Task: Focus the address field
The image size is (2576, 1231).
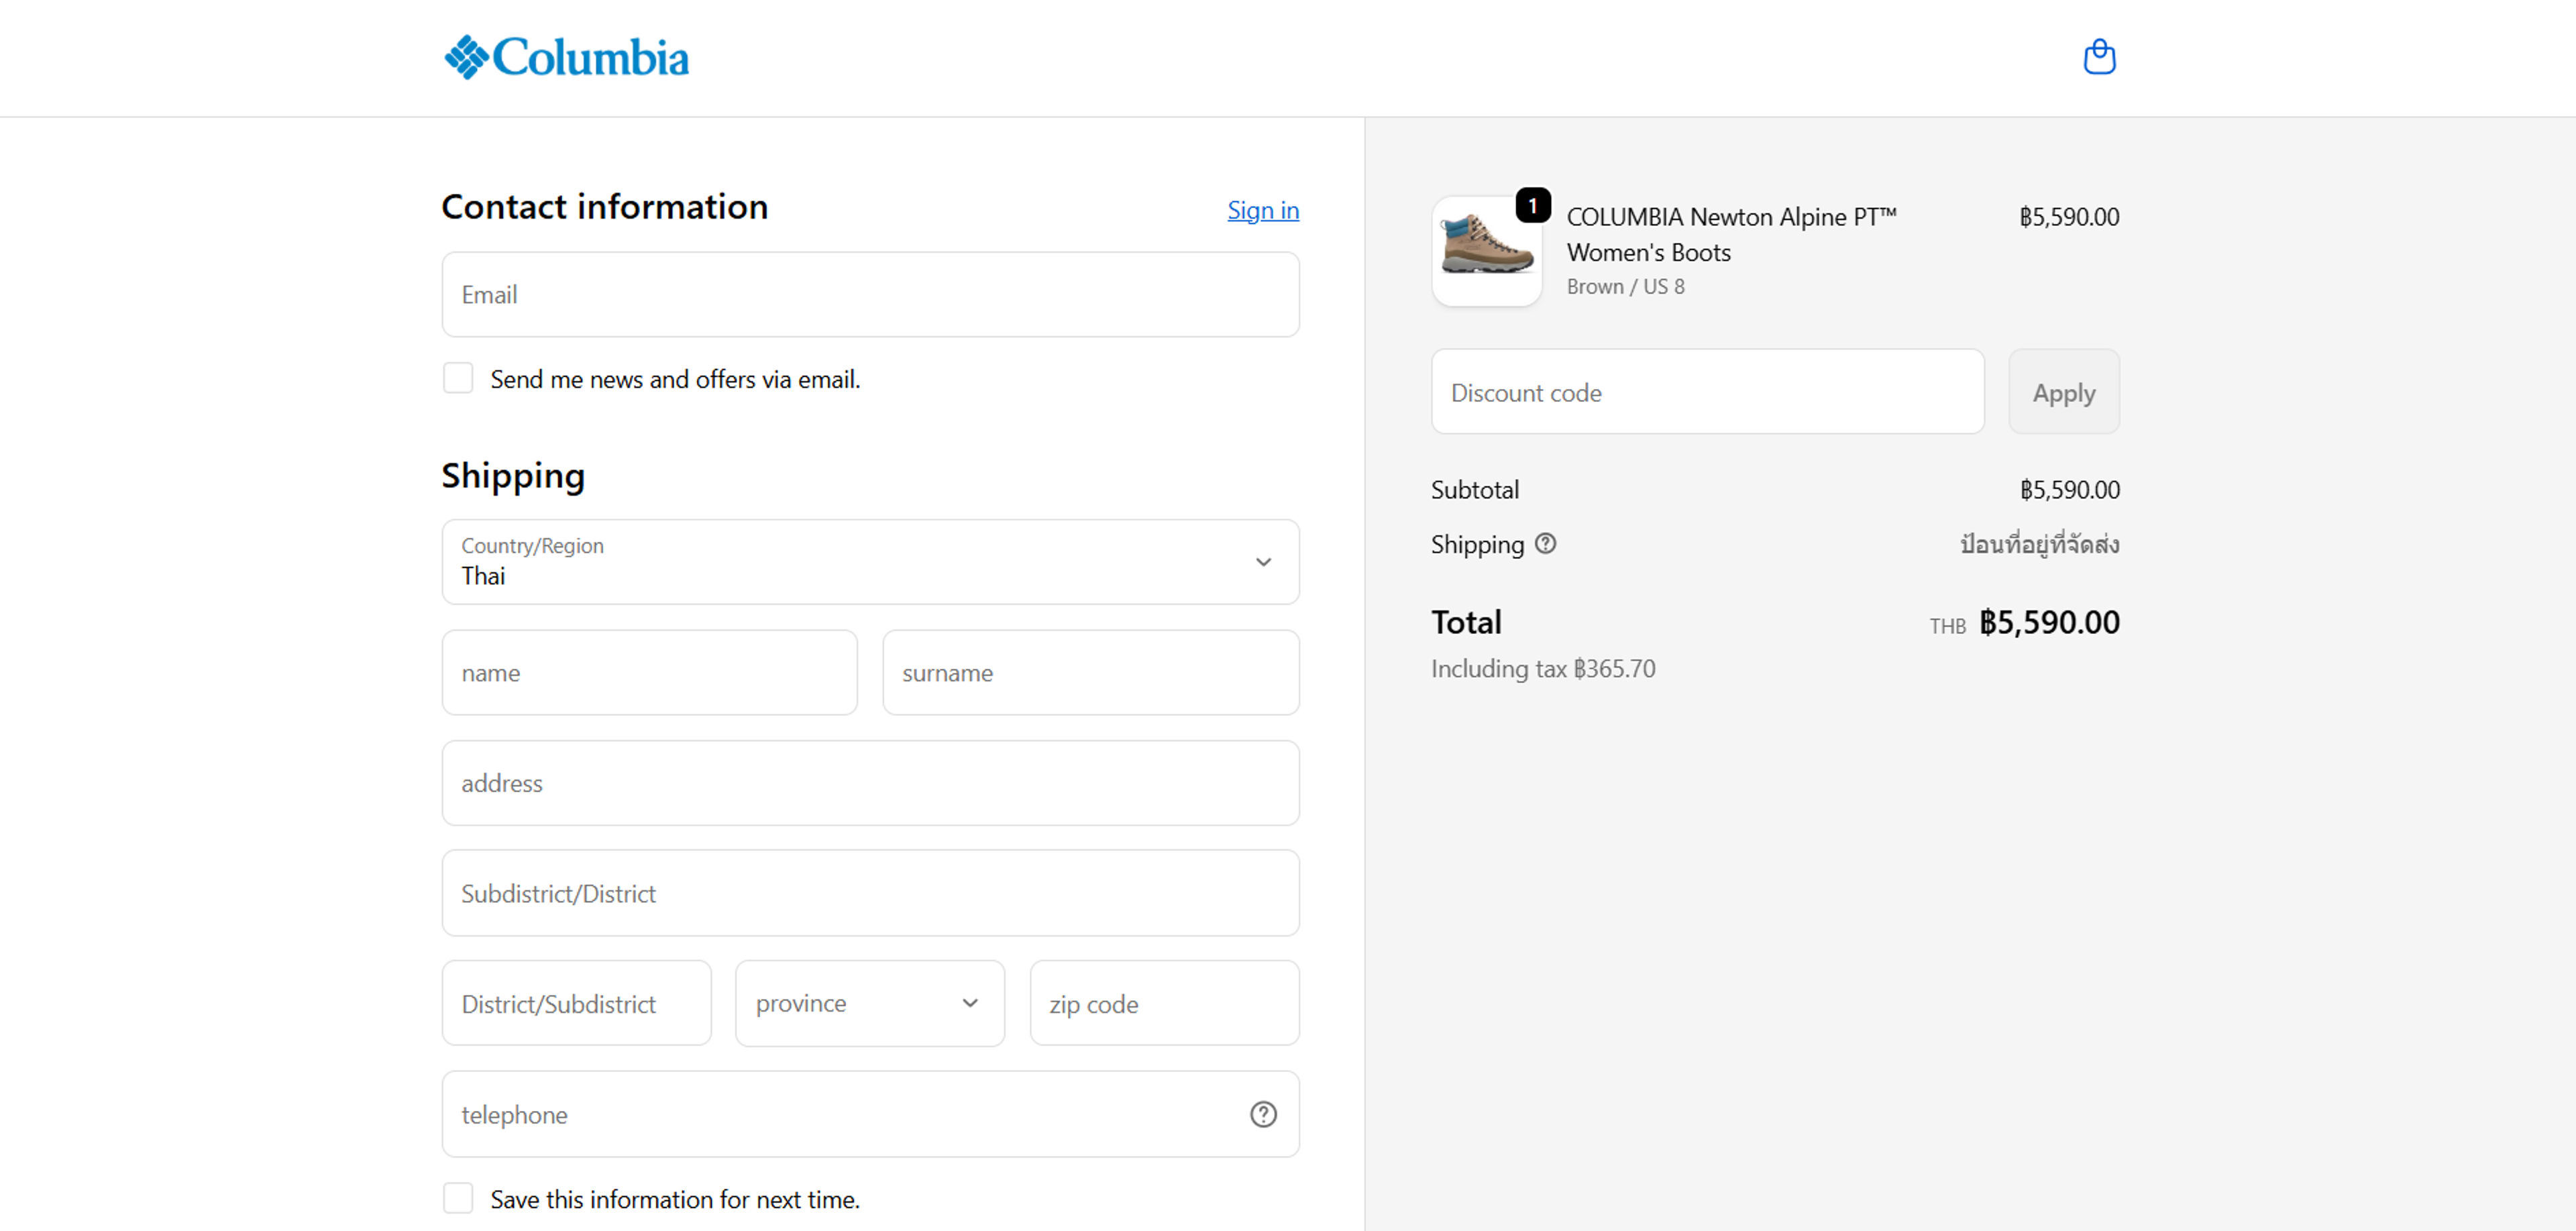Action: pos(870,783)
